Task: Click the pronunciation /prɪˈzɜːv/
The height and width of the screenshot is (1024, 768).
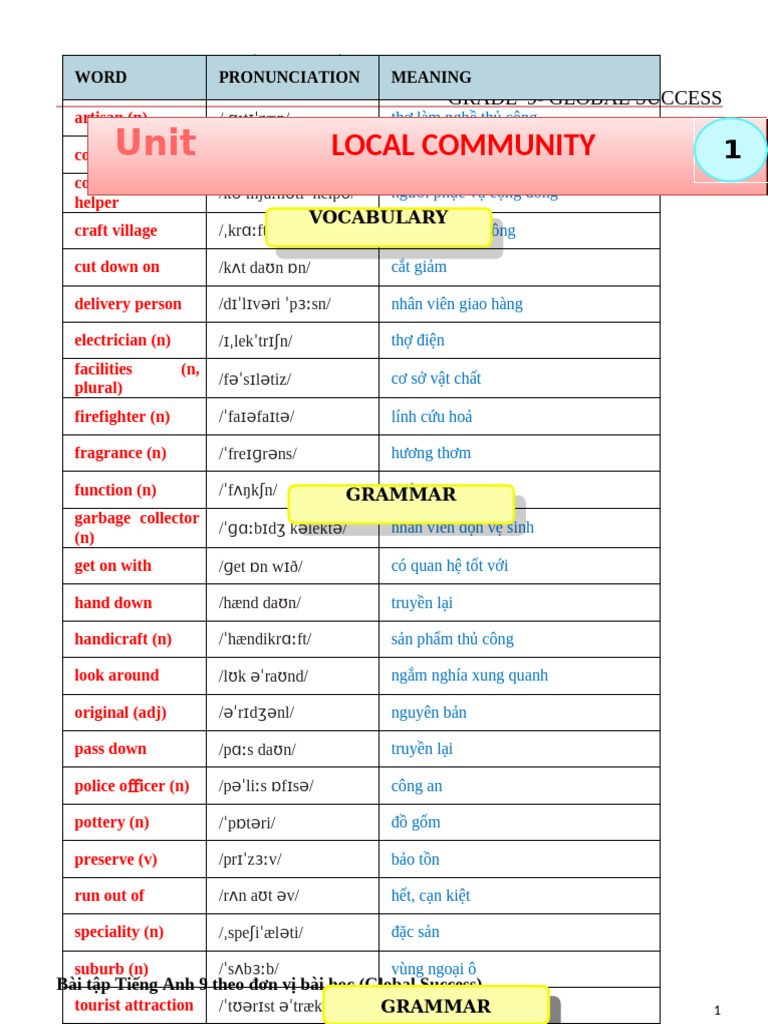Action: [x=250, y=859]
